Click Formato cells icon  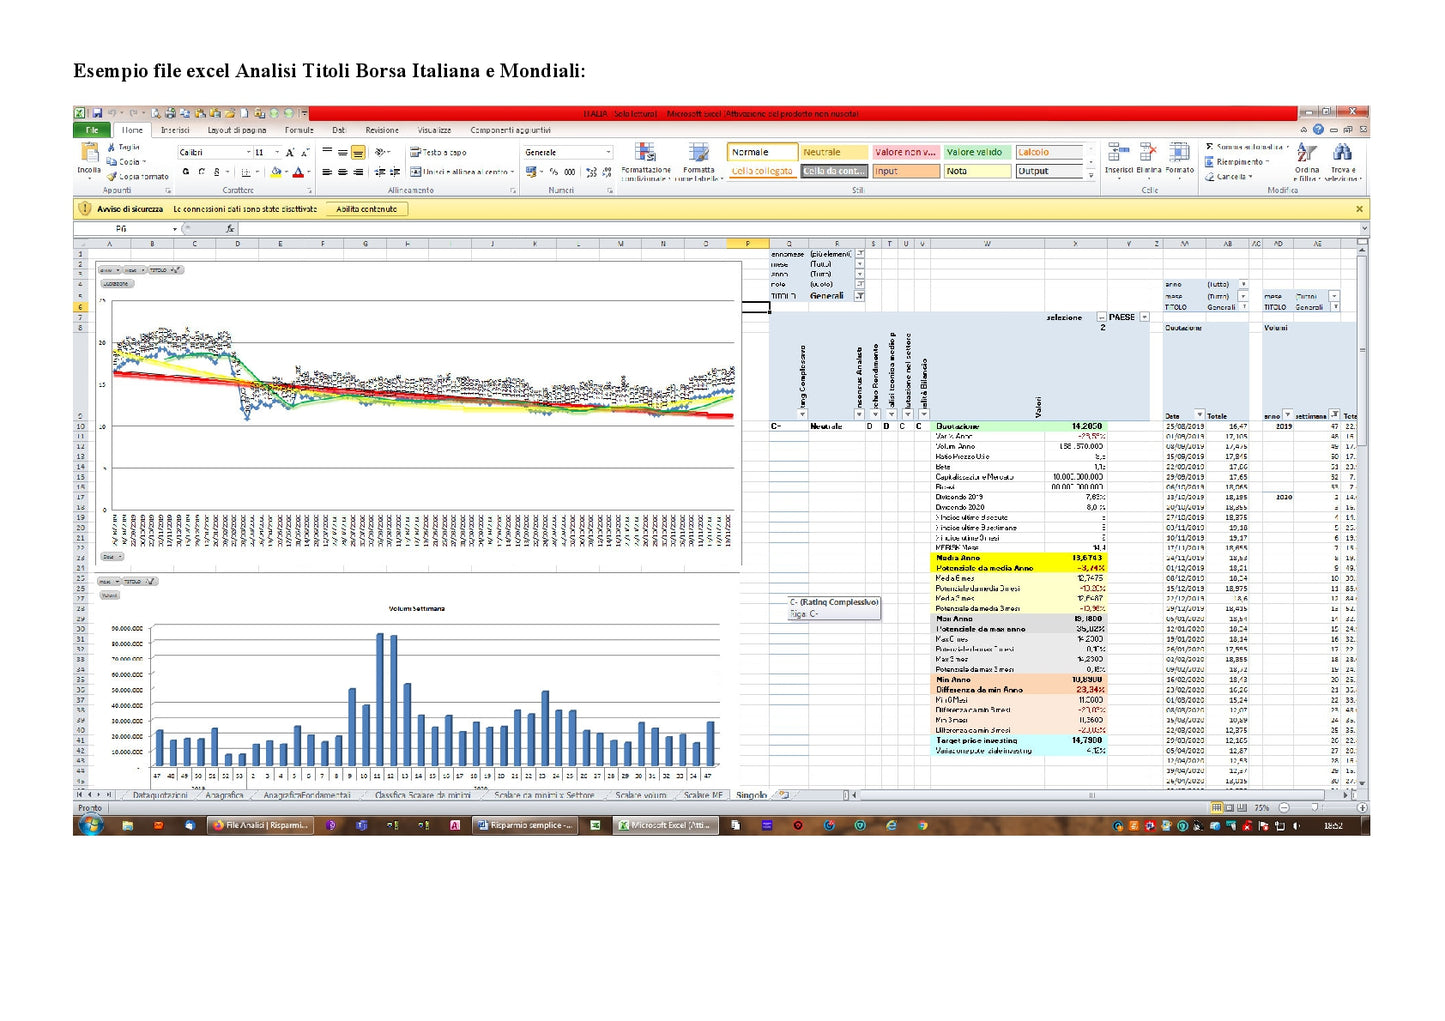(1180, 153)
